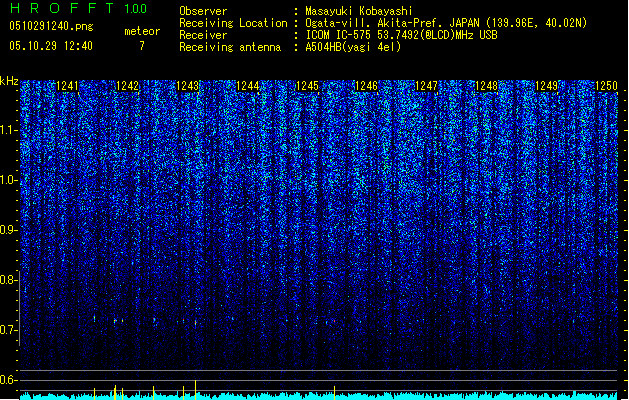The image size is (629, 400).
Task: Click the Receiving Location field label
Action: point(233,23)
